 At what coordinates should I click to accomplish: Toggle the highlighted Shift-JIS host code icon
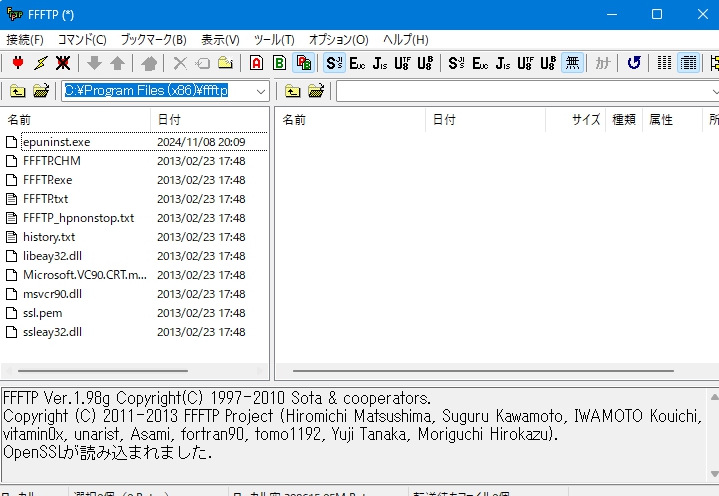click(x=334, y=63)
